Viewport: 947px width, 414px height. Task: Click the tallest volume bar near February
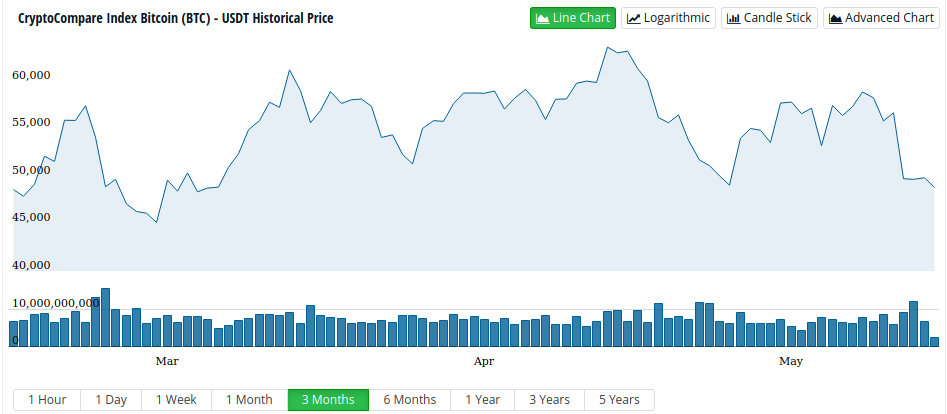pyautogui.click(x=105, y=317)
